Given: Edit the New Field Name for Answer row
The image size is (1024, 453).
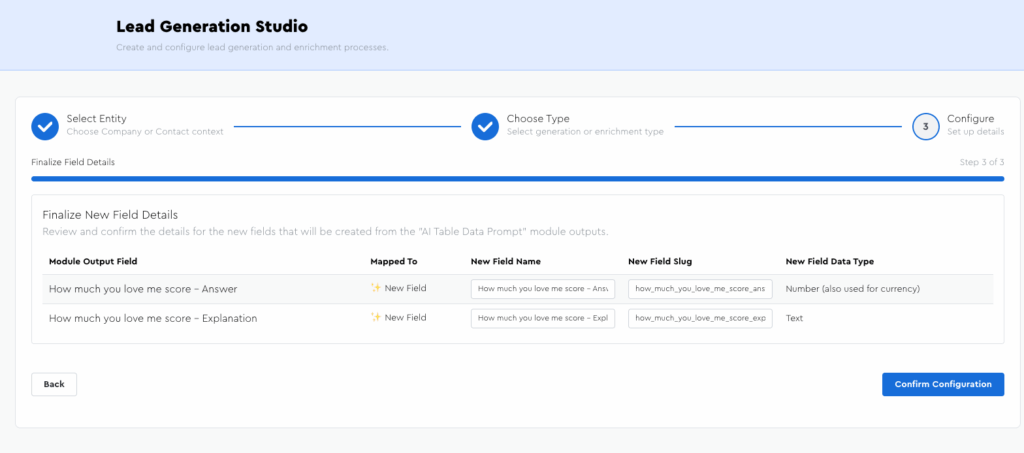Looking at the screenshot, I should 543,289.
